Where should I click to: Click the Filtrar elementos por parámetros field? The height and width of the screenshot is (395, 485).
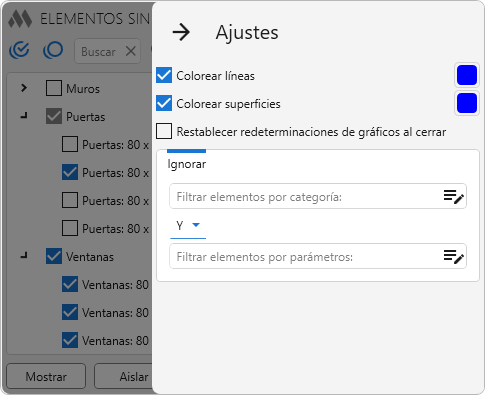click(x=318, y=256)
